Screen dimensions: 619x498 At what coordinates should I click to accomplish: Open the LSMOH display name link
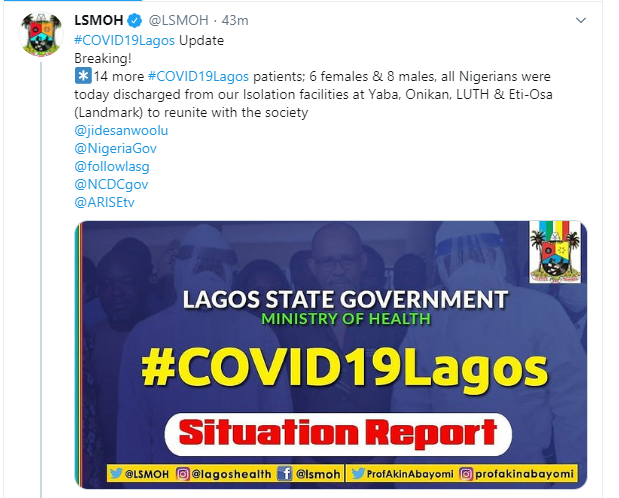coord(99,20)
